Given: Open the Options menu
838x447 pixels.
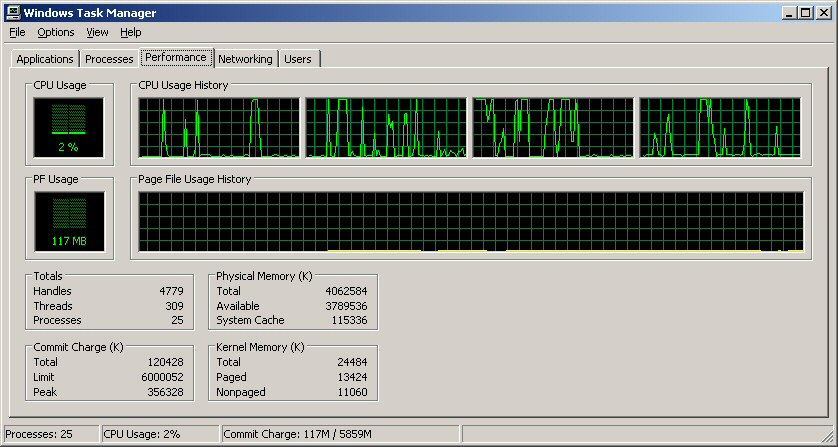Looking at the screenshot, I should coord(56,33).
